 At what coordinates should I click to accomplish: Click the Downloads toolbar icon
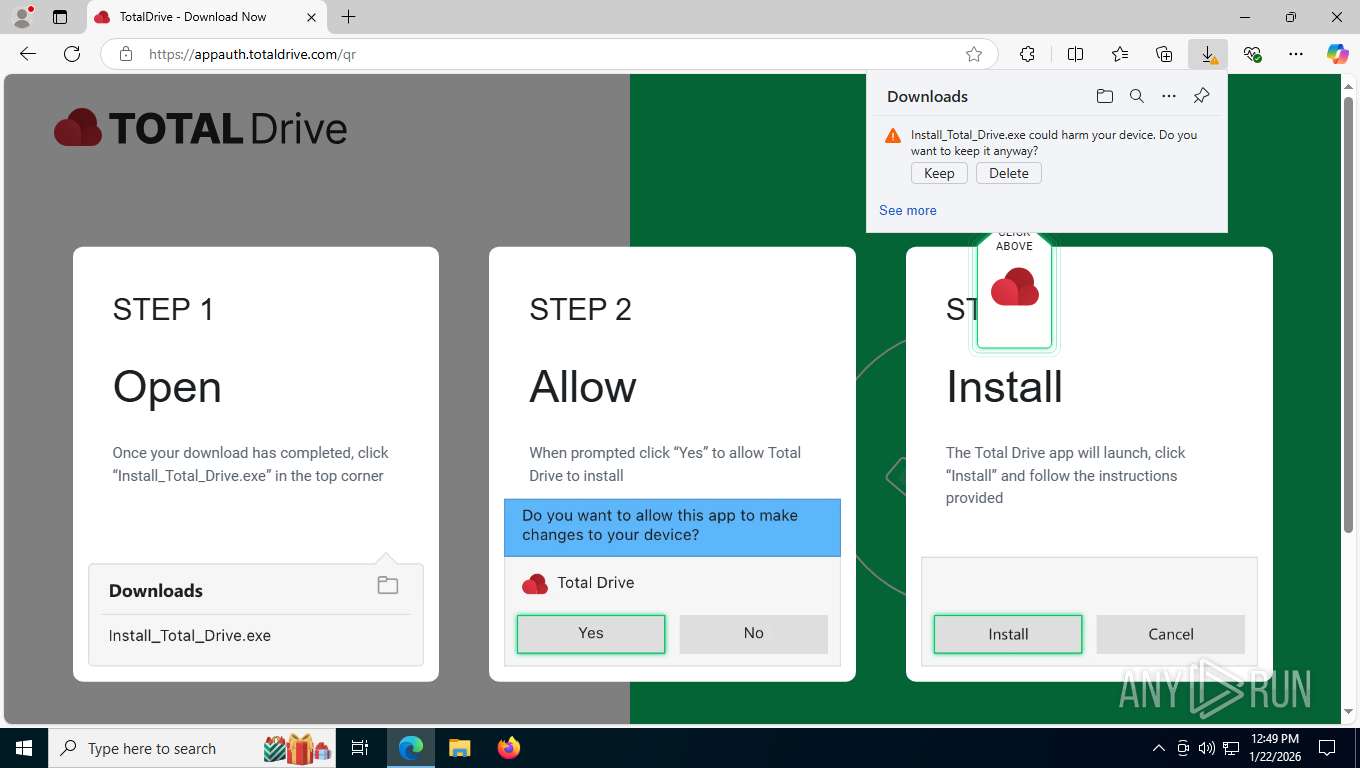click(1208, 54)
